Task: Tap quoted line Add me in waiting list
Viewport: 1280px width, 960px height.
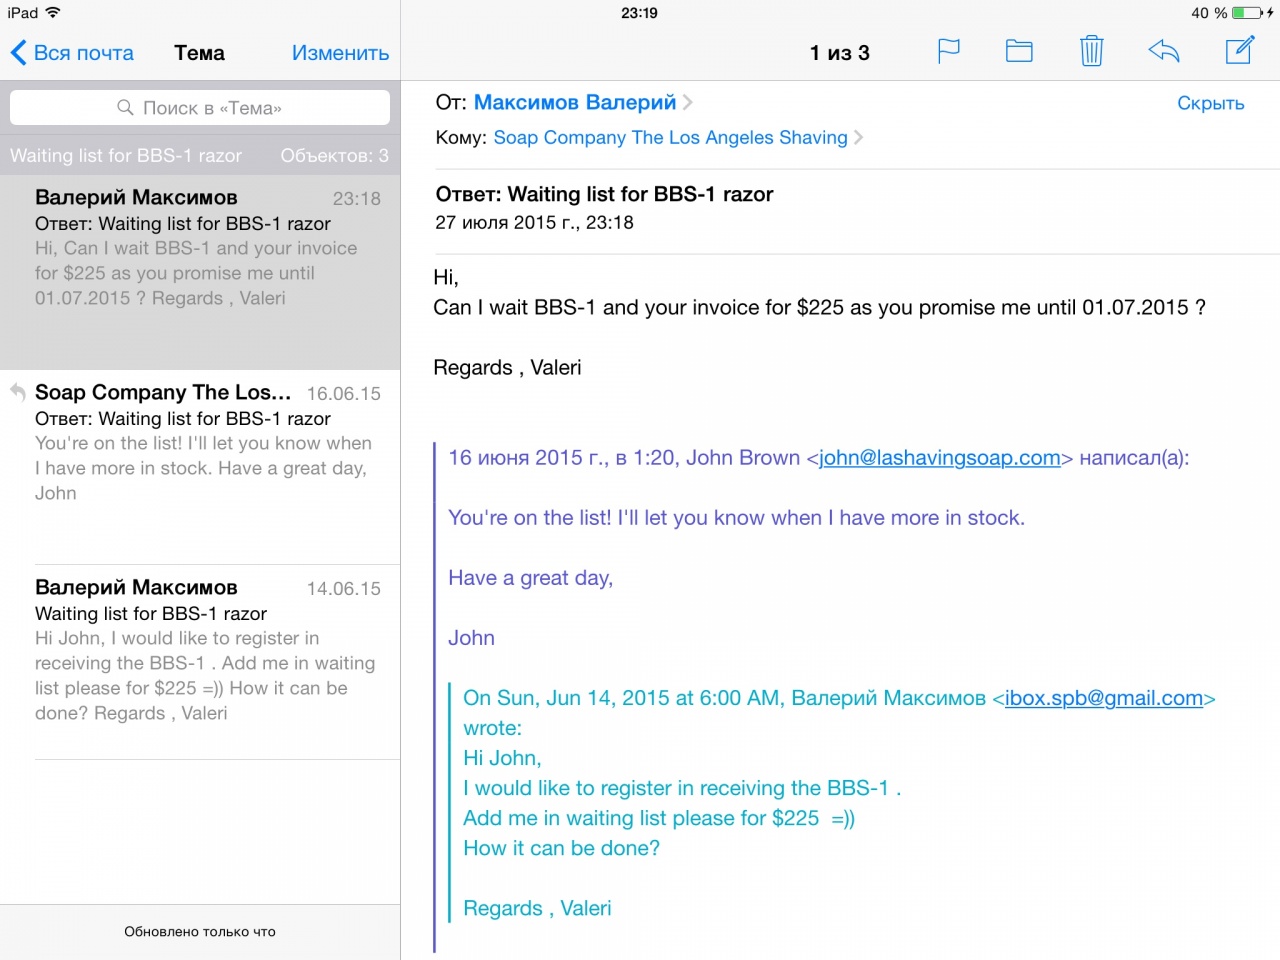Action: click(x=659, y=818)
